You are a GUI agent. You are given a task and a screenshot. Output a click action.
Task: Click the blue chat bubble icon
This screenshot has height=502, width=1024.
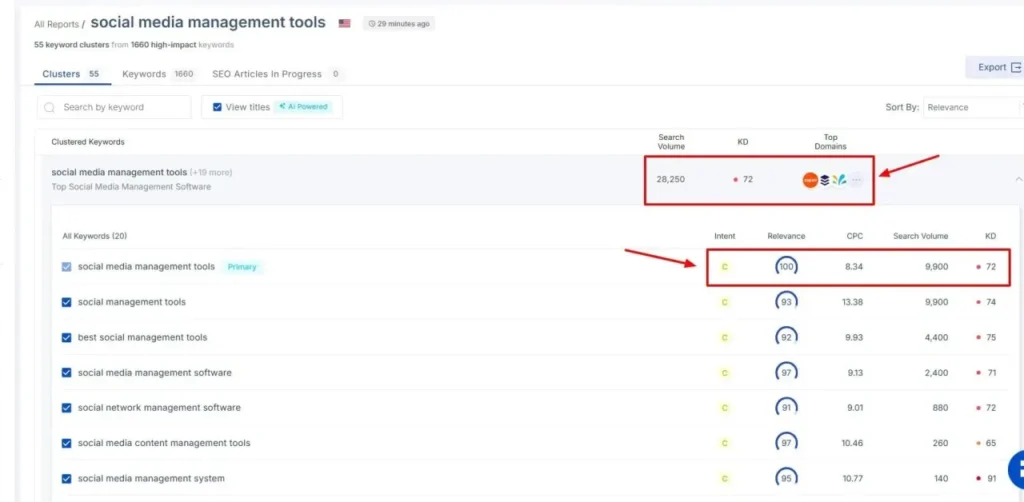point(1015,470)
